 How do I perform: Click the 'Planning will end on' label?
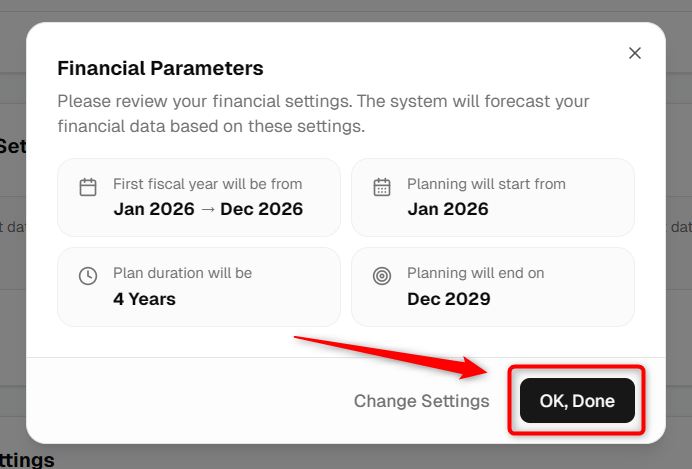(475, 273)
